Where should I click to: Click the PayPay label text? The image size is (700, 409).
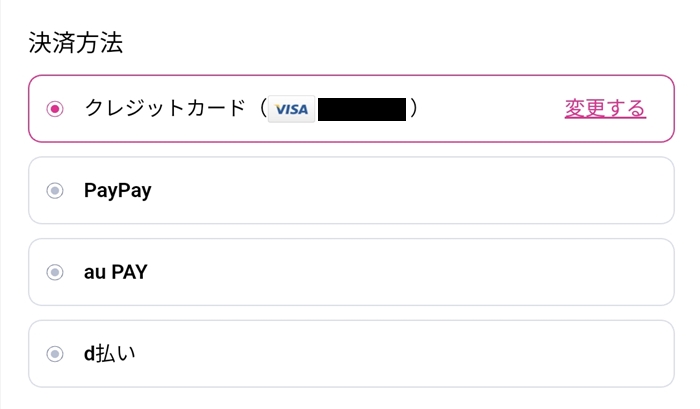click(x=118, y=190)
